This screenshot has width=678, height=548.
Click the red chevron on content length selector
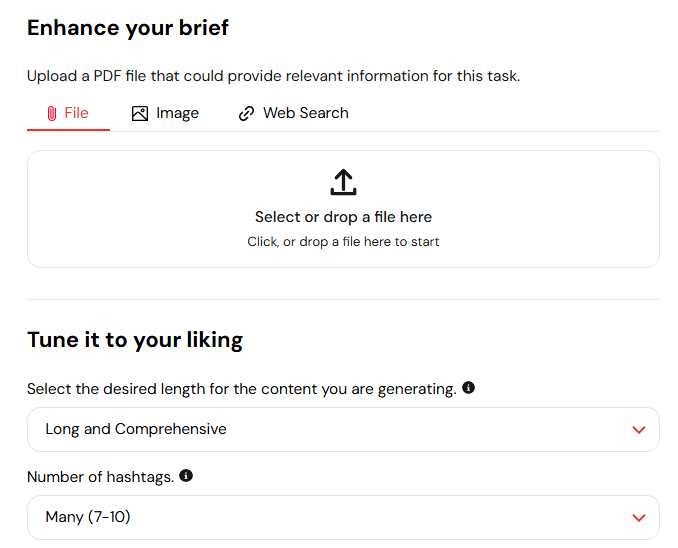point(639,430)
